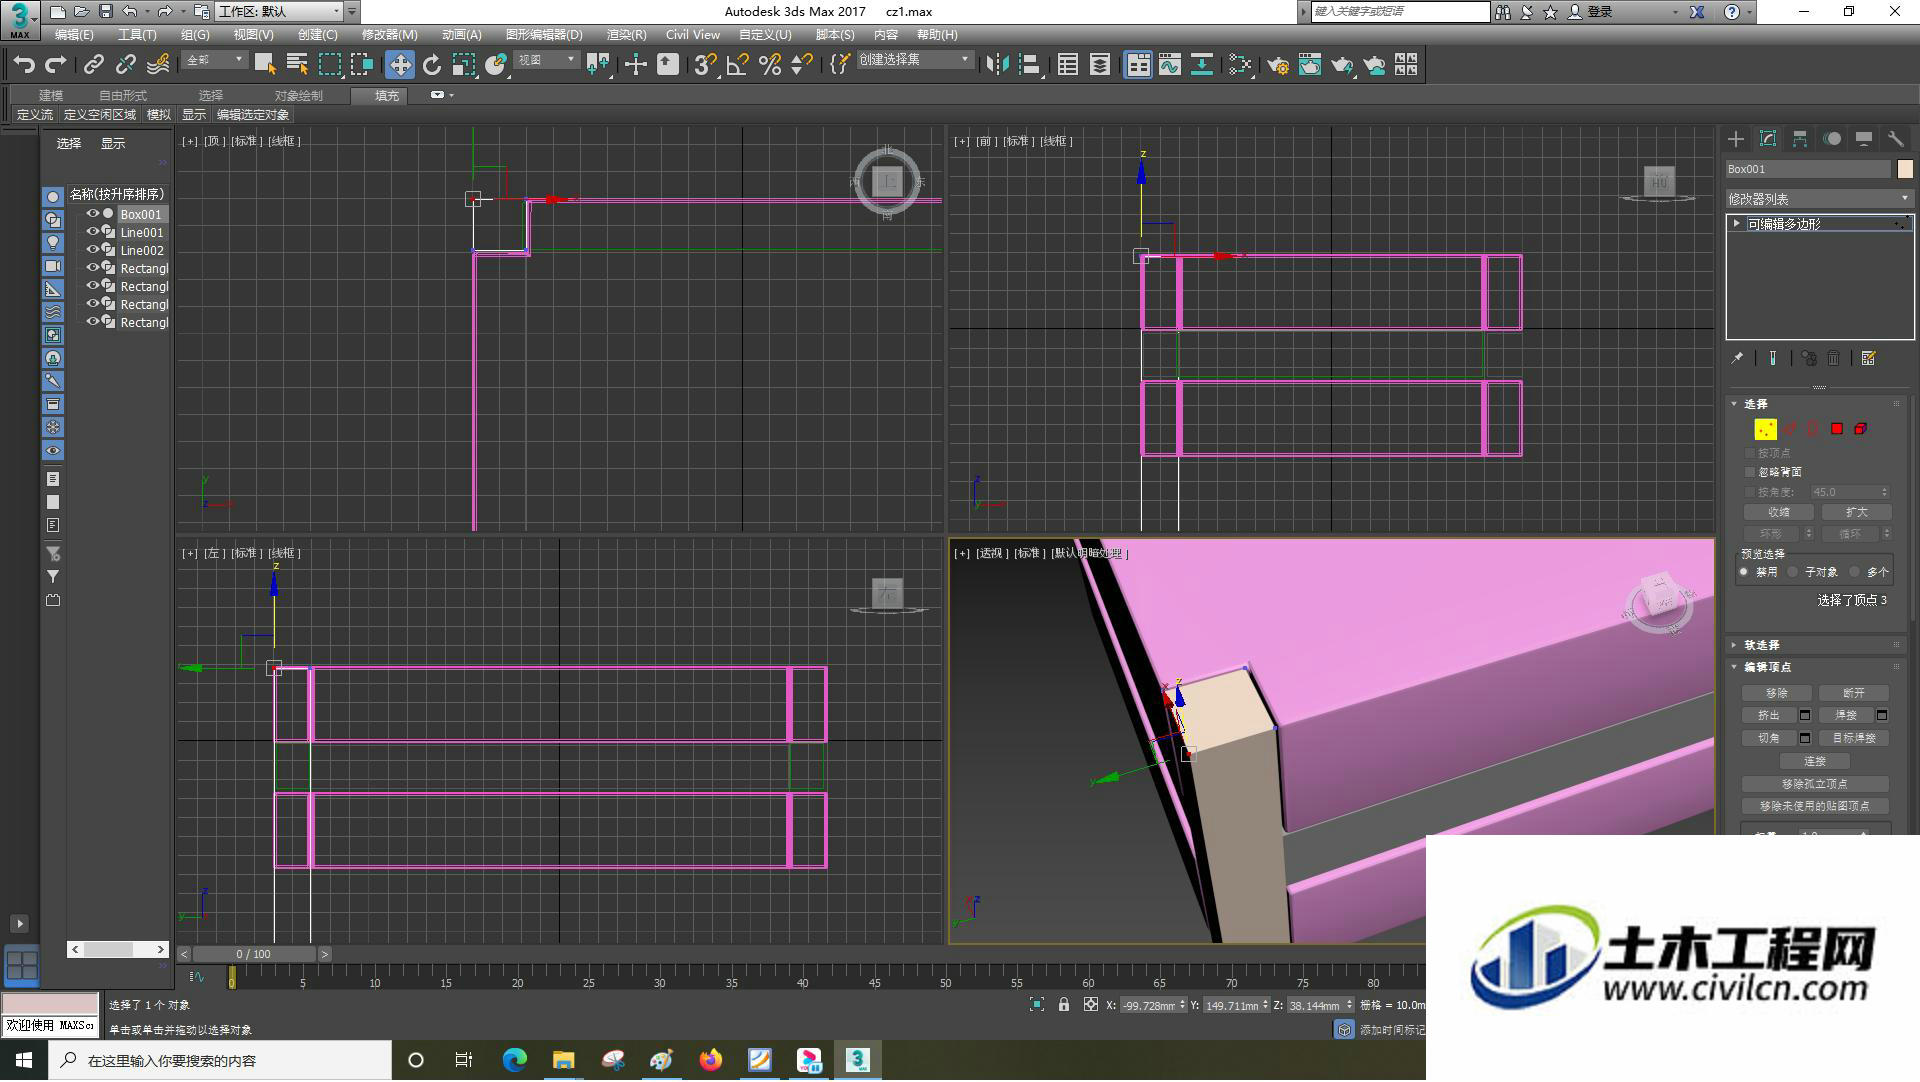This screenshot has width=1920, height=1082.
Task: Expand the 可编辑多边形 stack entry
Action: pyautogui.click(x=1737, y=224)
